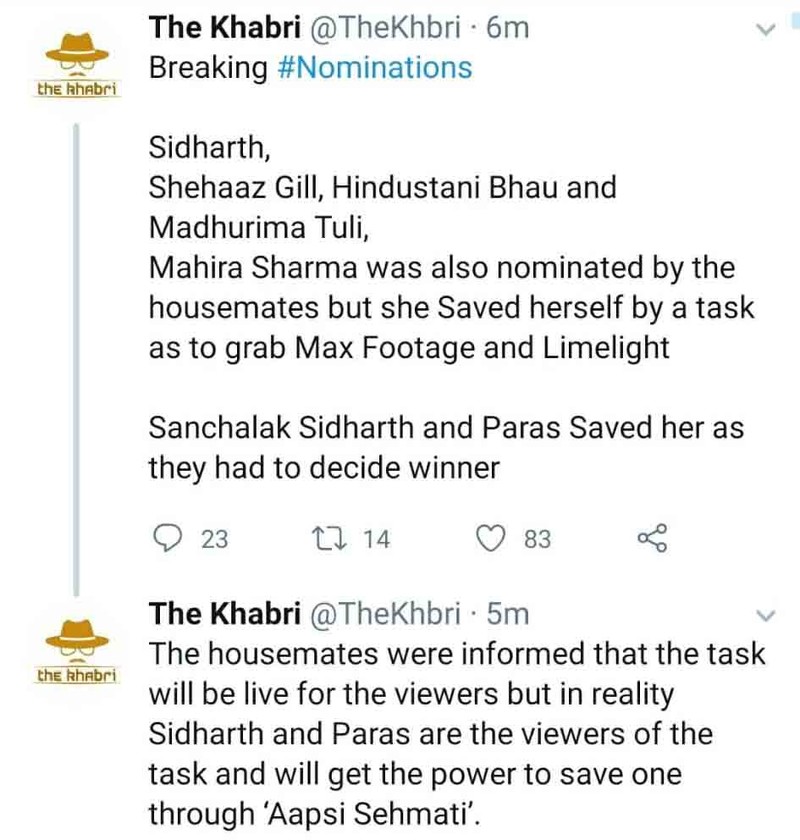Screen dimensions: 800x840
Task: Open the 6m timestamp of first tweet
Action: coord(507,28)
